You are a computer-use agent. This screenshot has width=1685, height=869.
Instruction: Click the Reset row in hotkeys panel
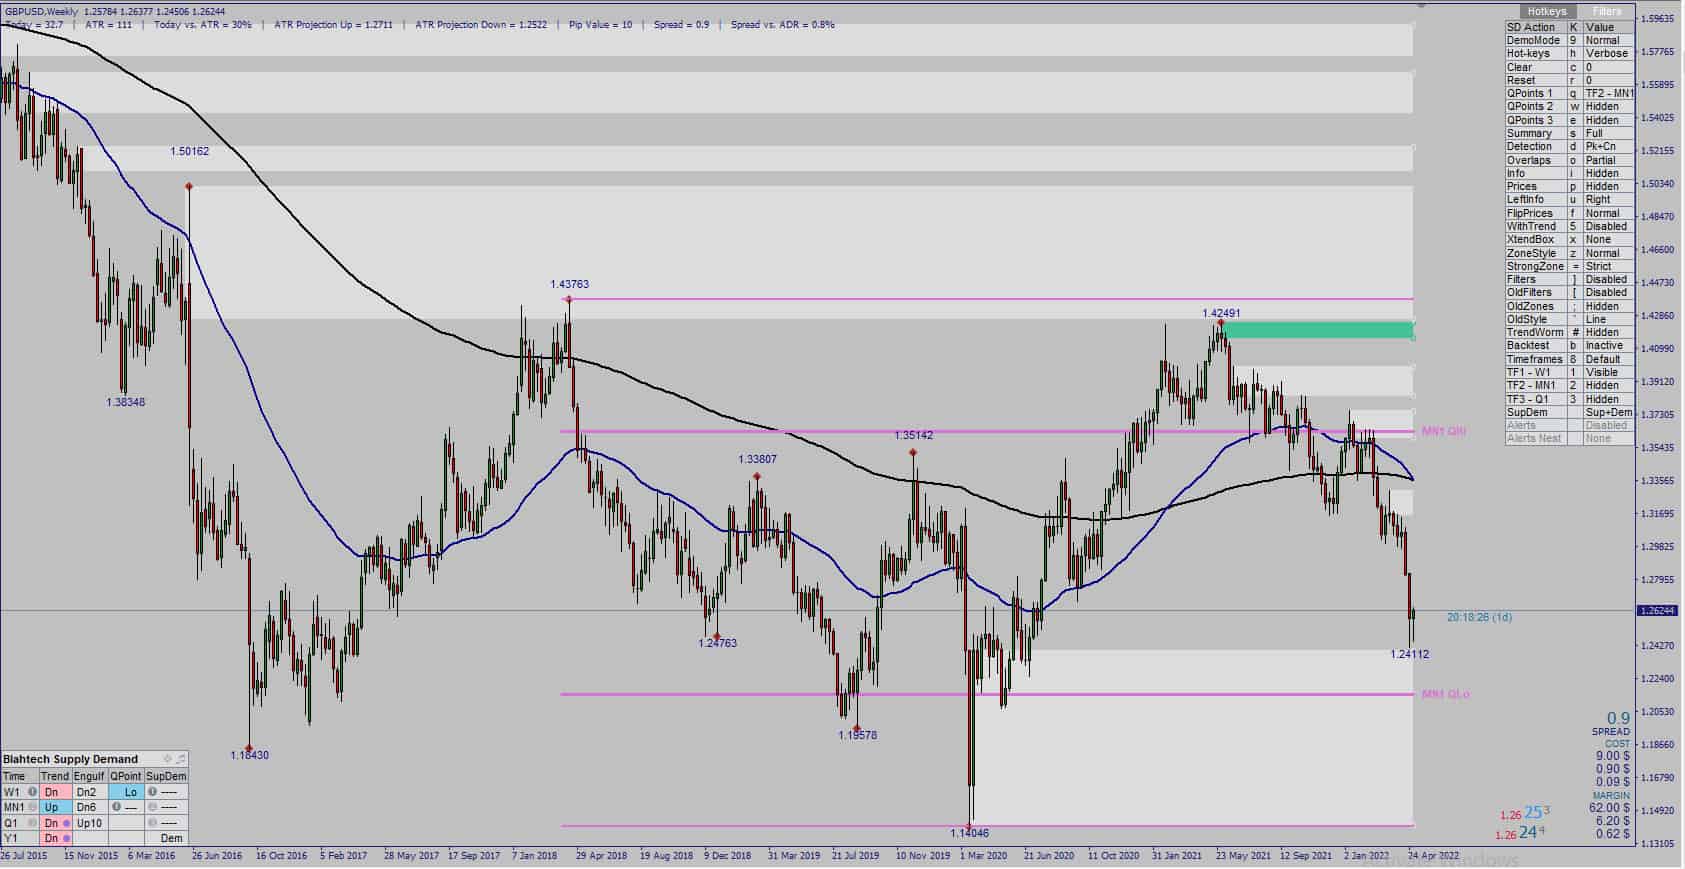(1569, 80)
